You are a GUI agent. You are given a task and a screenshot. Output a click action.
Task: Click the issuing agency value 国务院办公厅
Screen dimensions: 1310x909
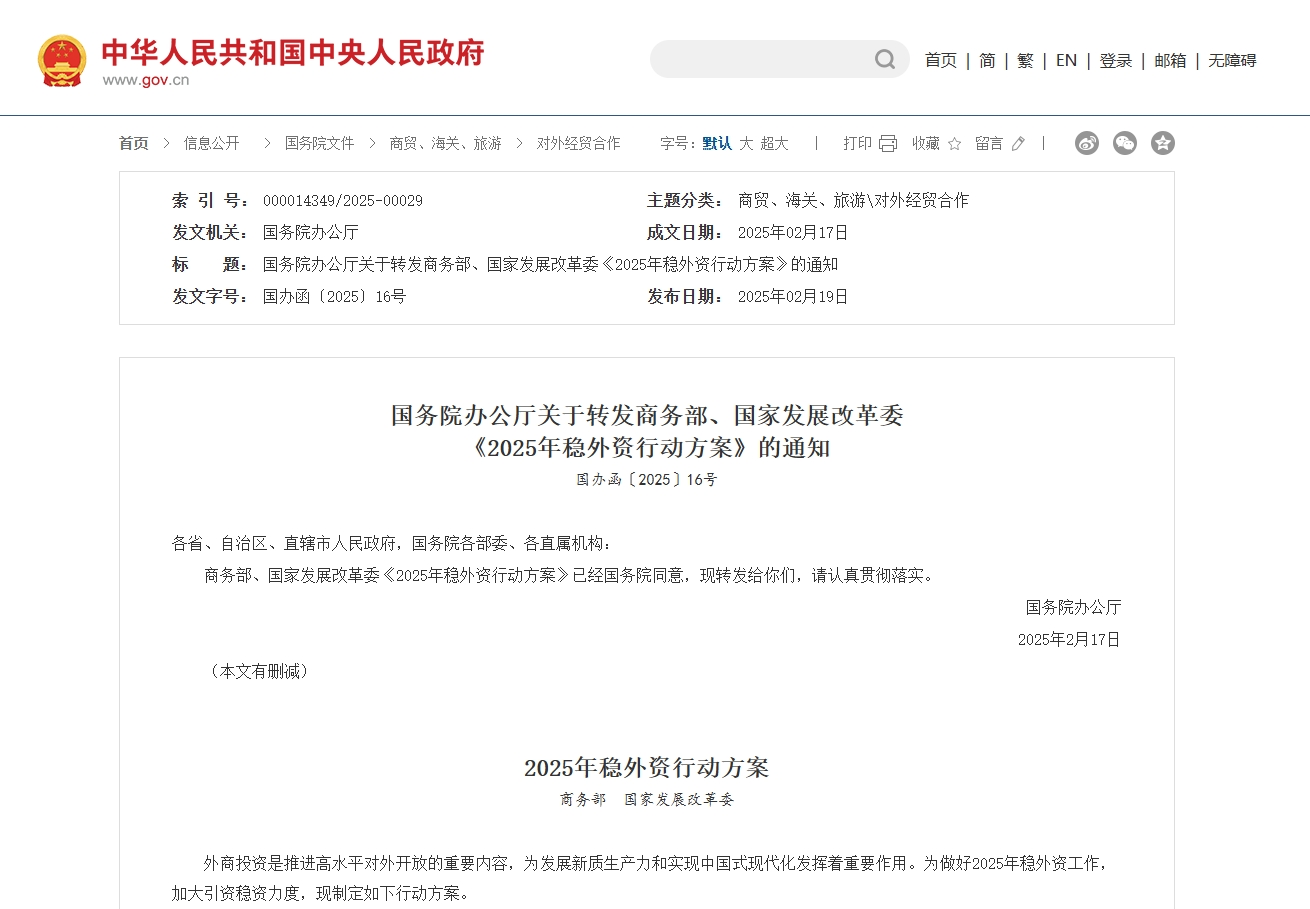311,233
